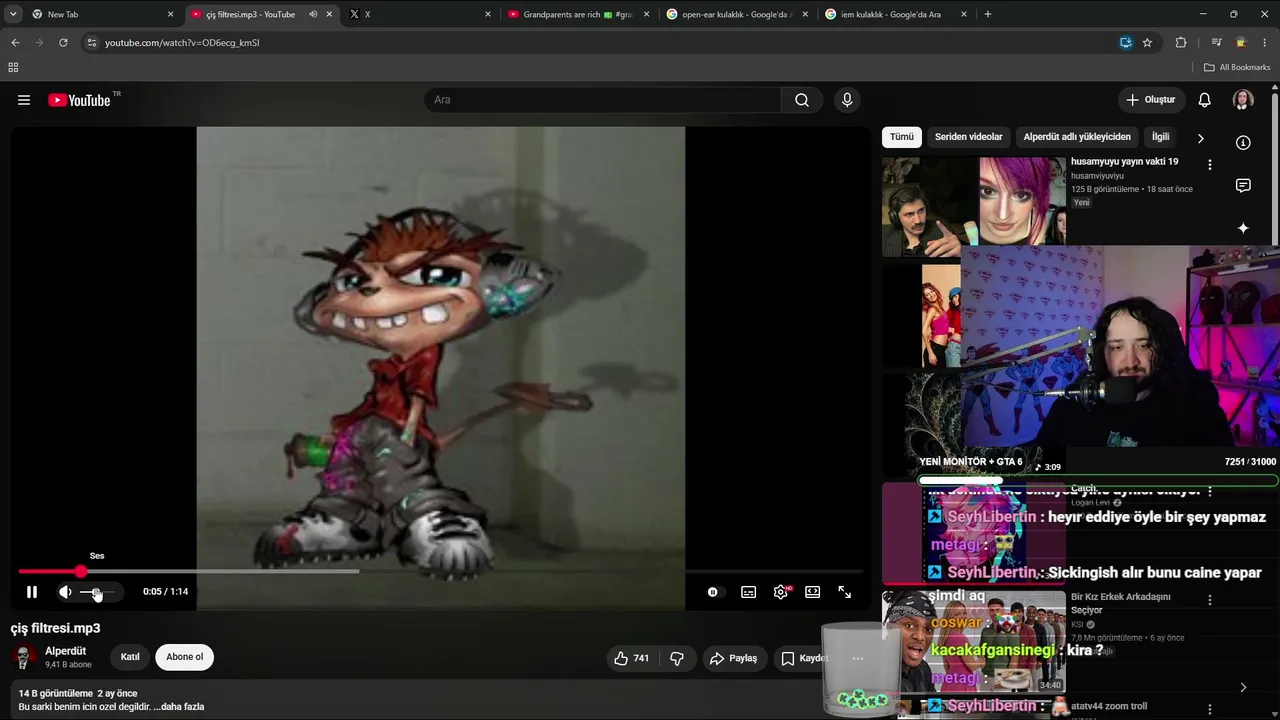Open the video info panel icon
Screen dimensions: 1280x720
(1243, 142)
